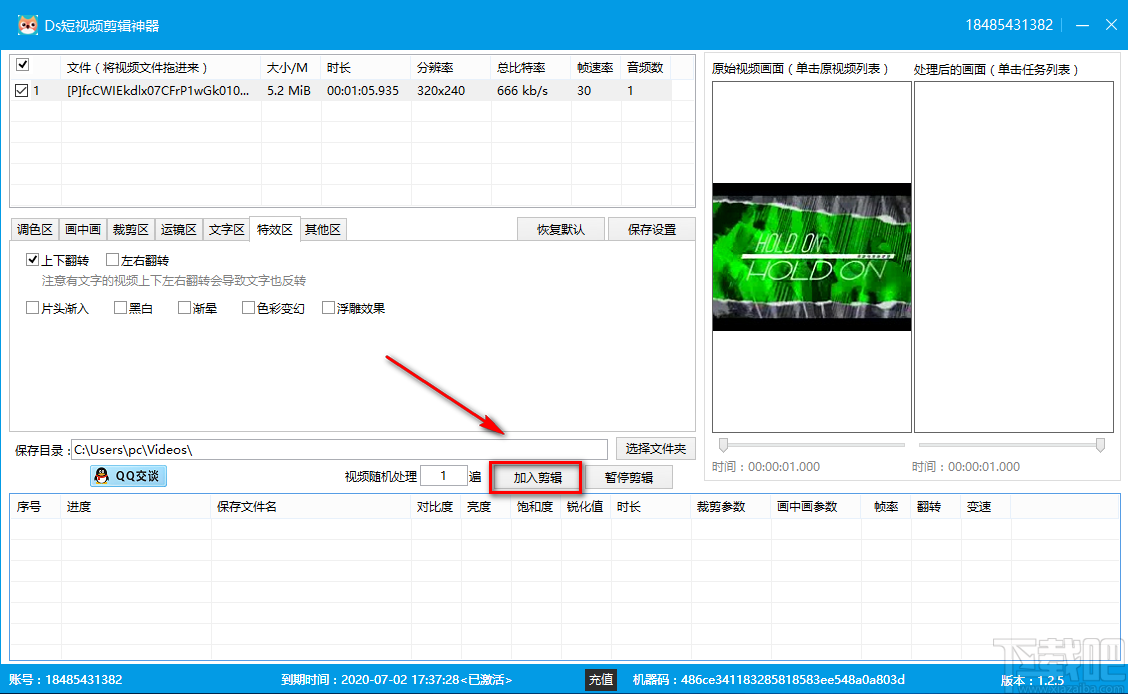
Task: Click the 保存设置 save settings button
Action: pos(651,228)
